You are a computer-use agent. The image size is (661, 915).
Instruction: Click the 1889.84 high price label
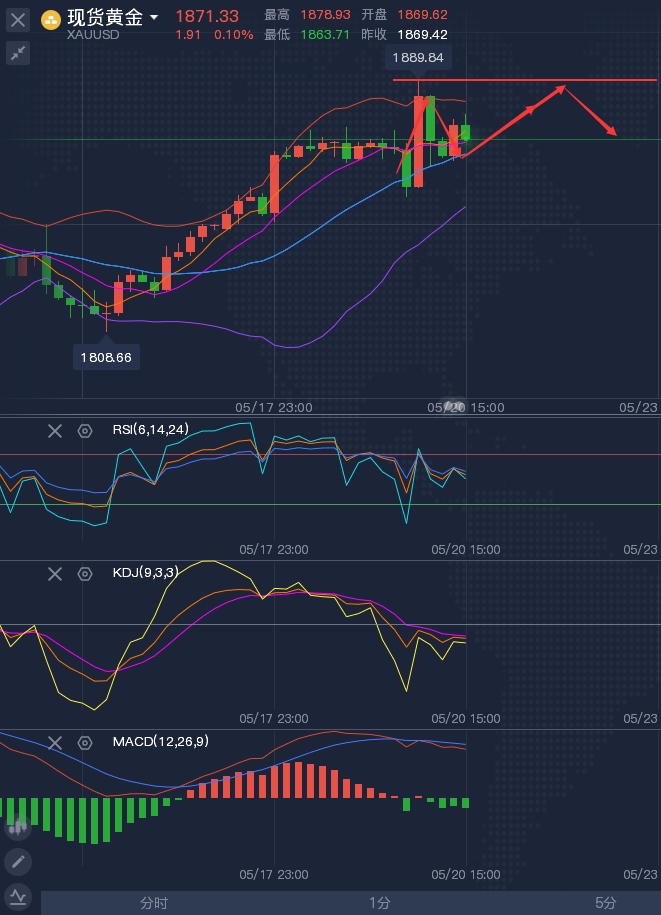[418, 58]
